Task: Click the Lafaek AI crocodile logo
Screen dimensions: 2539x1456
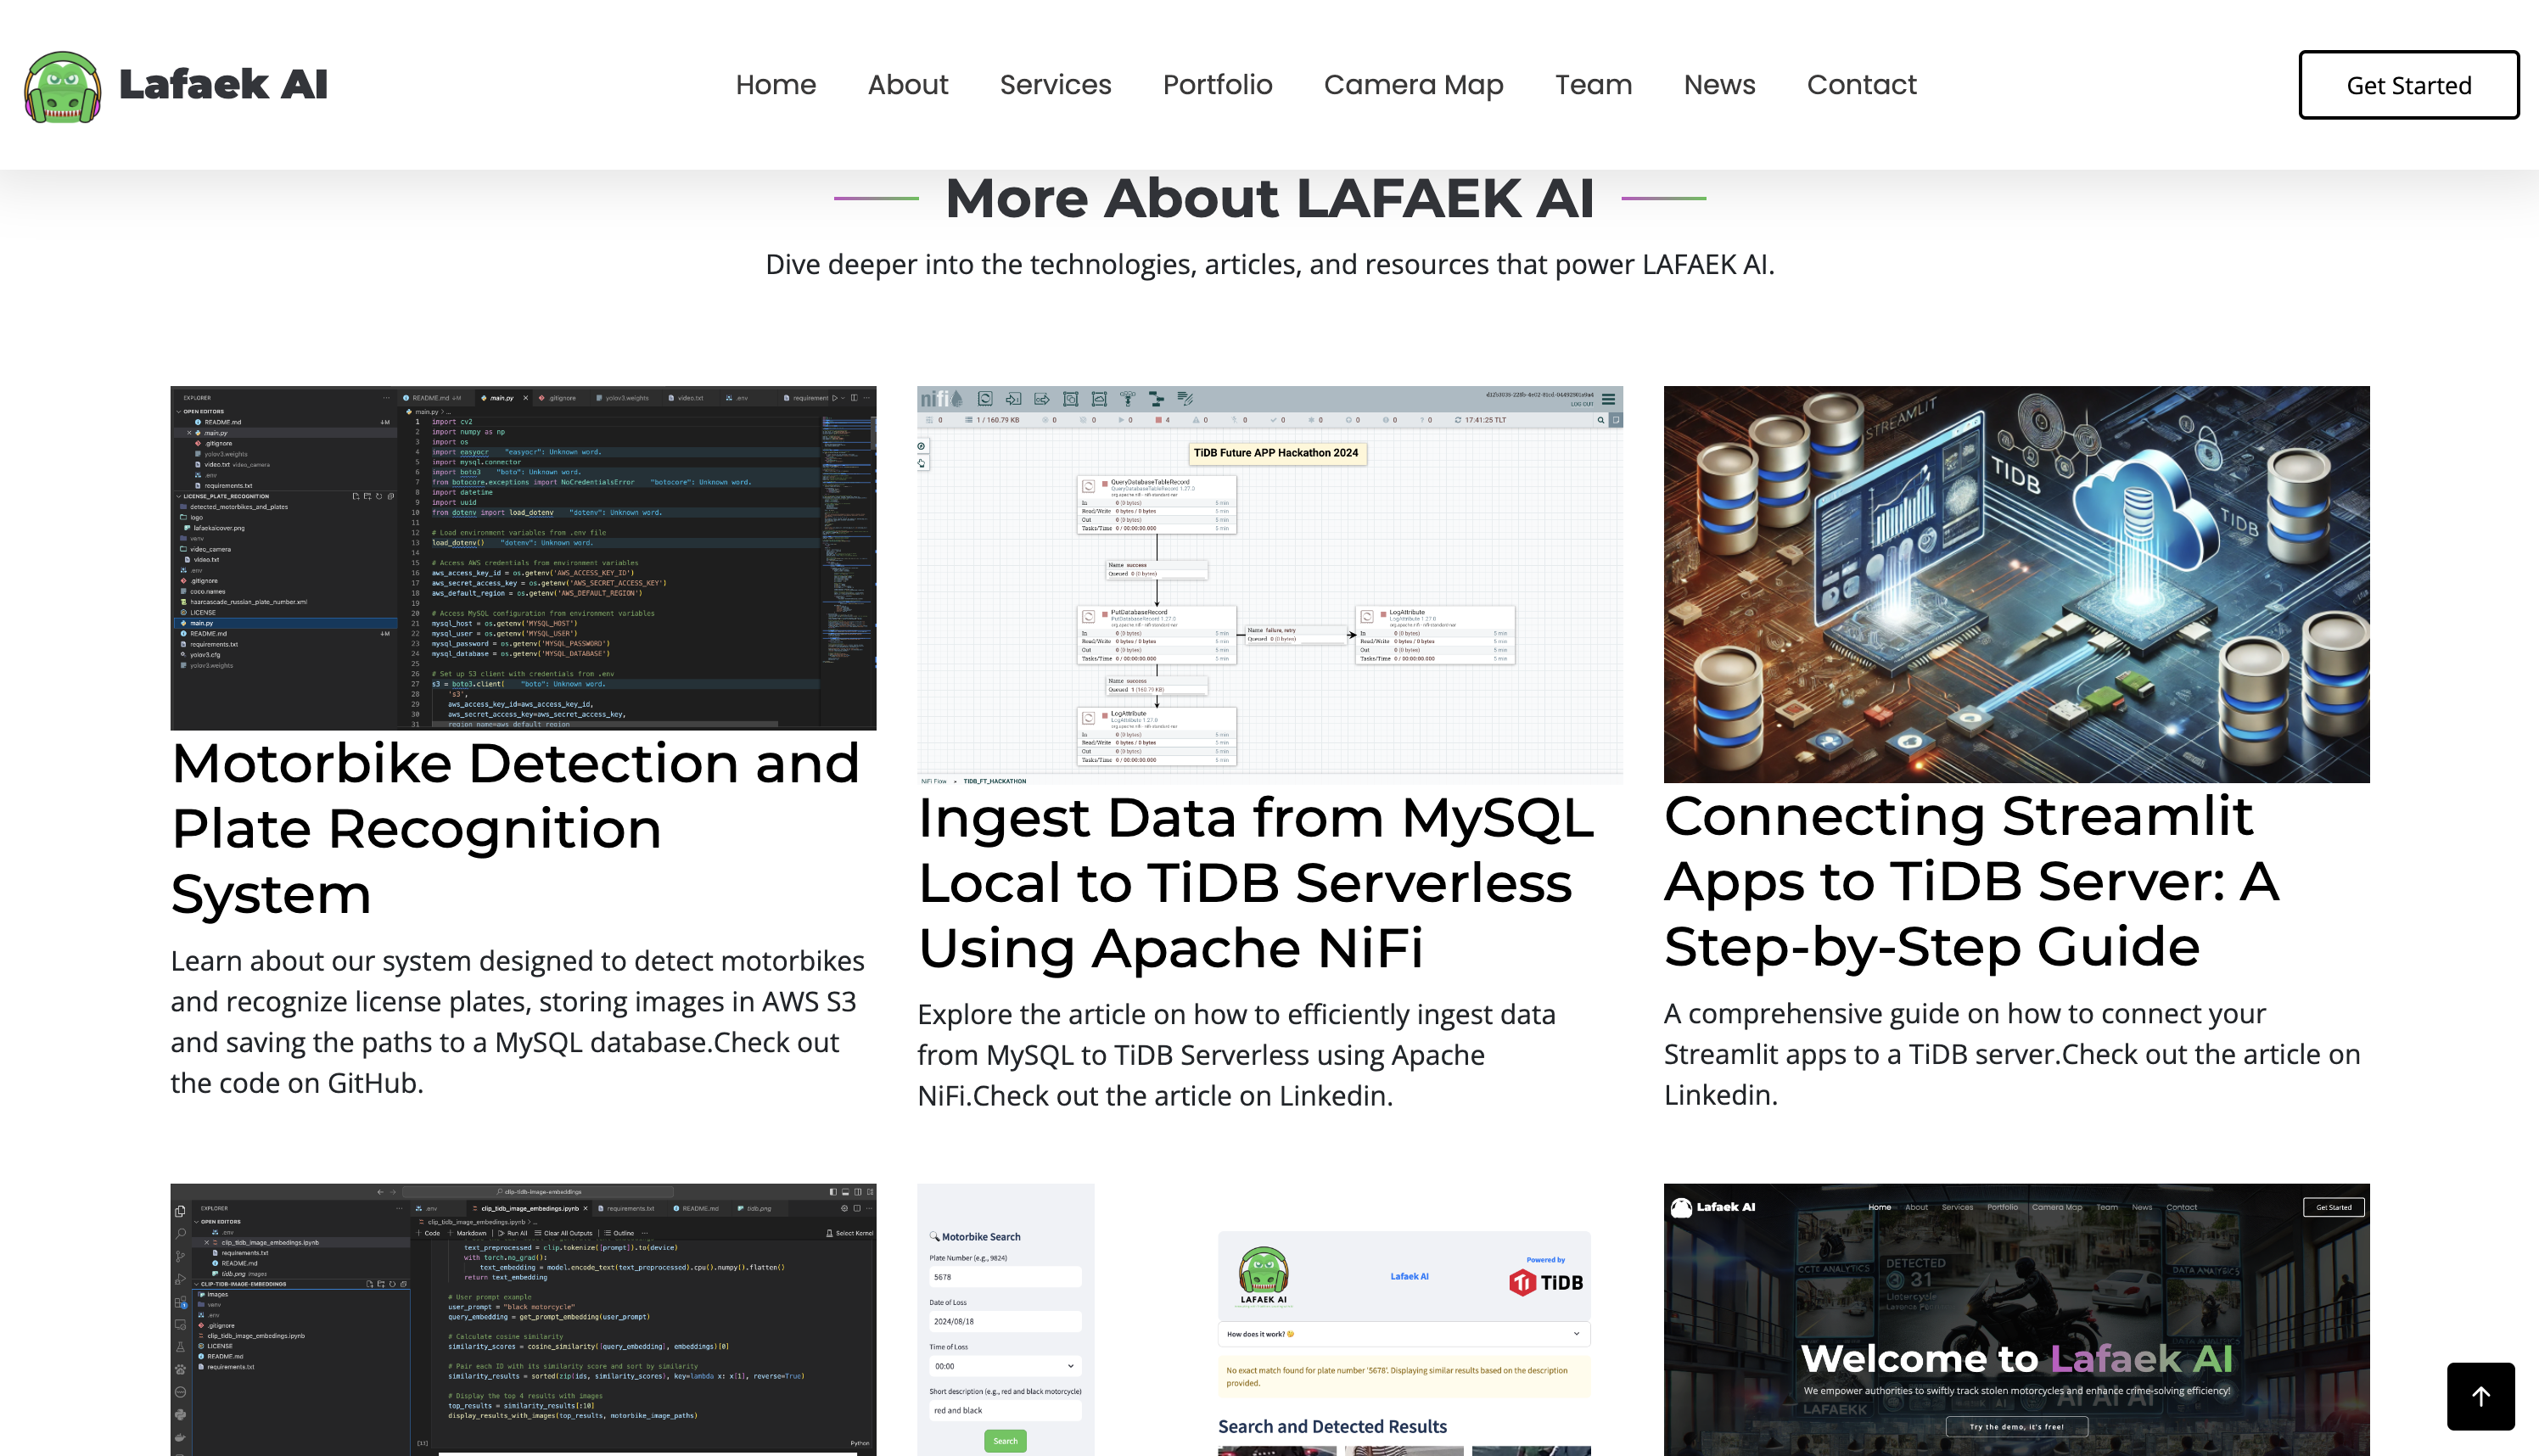Action: (x=62, y=86)
